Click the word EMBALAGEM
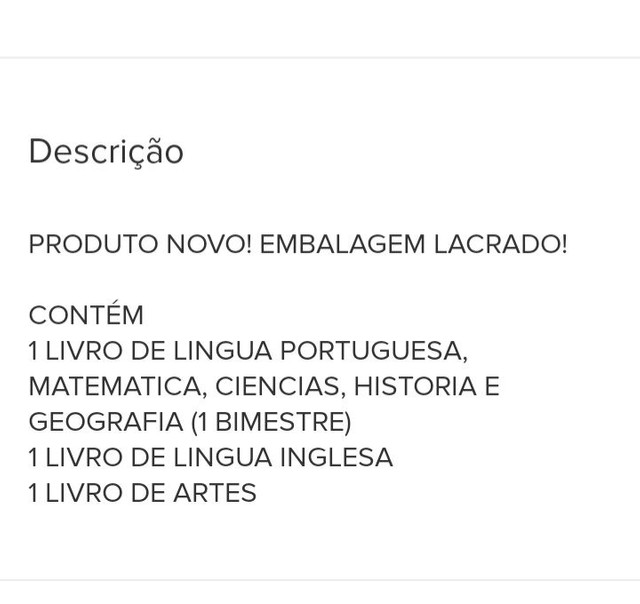The width and height of the screenshot is (640, 604). 342,244
